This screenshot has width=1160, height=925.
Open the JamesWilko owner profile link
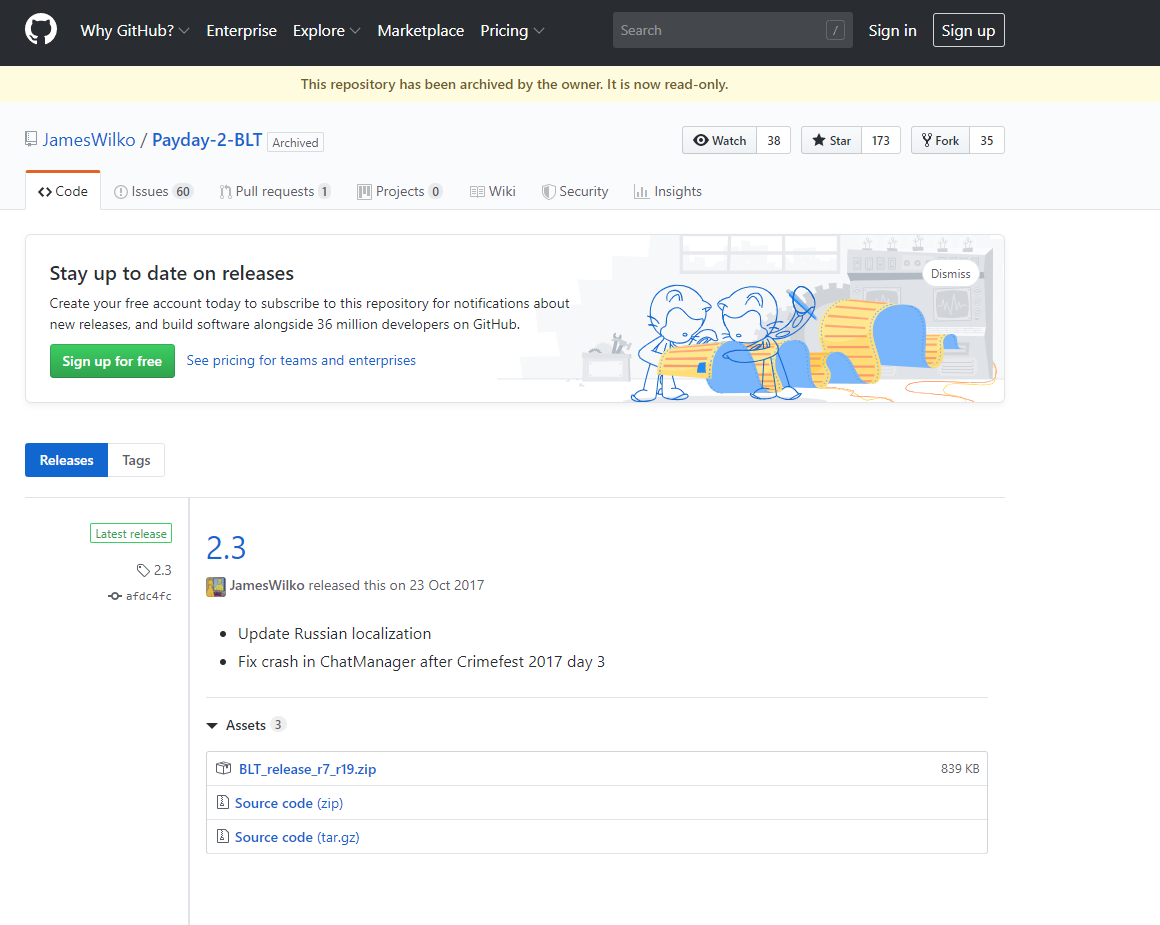[x=89, y=139]
